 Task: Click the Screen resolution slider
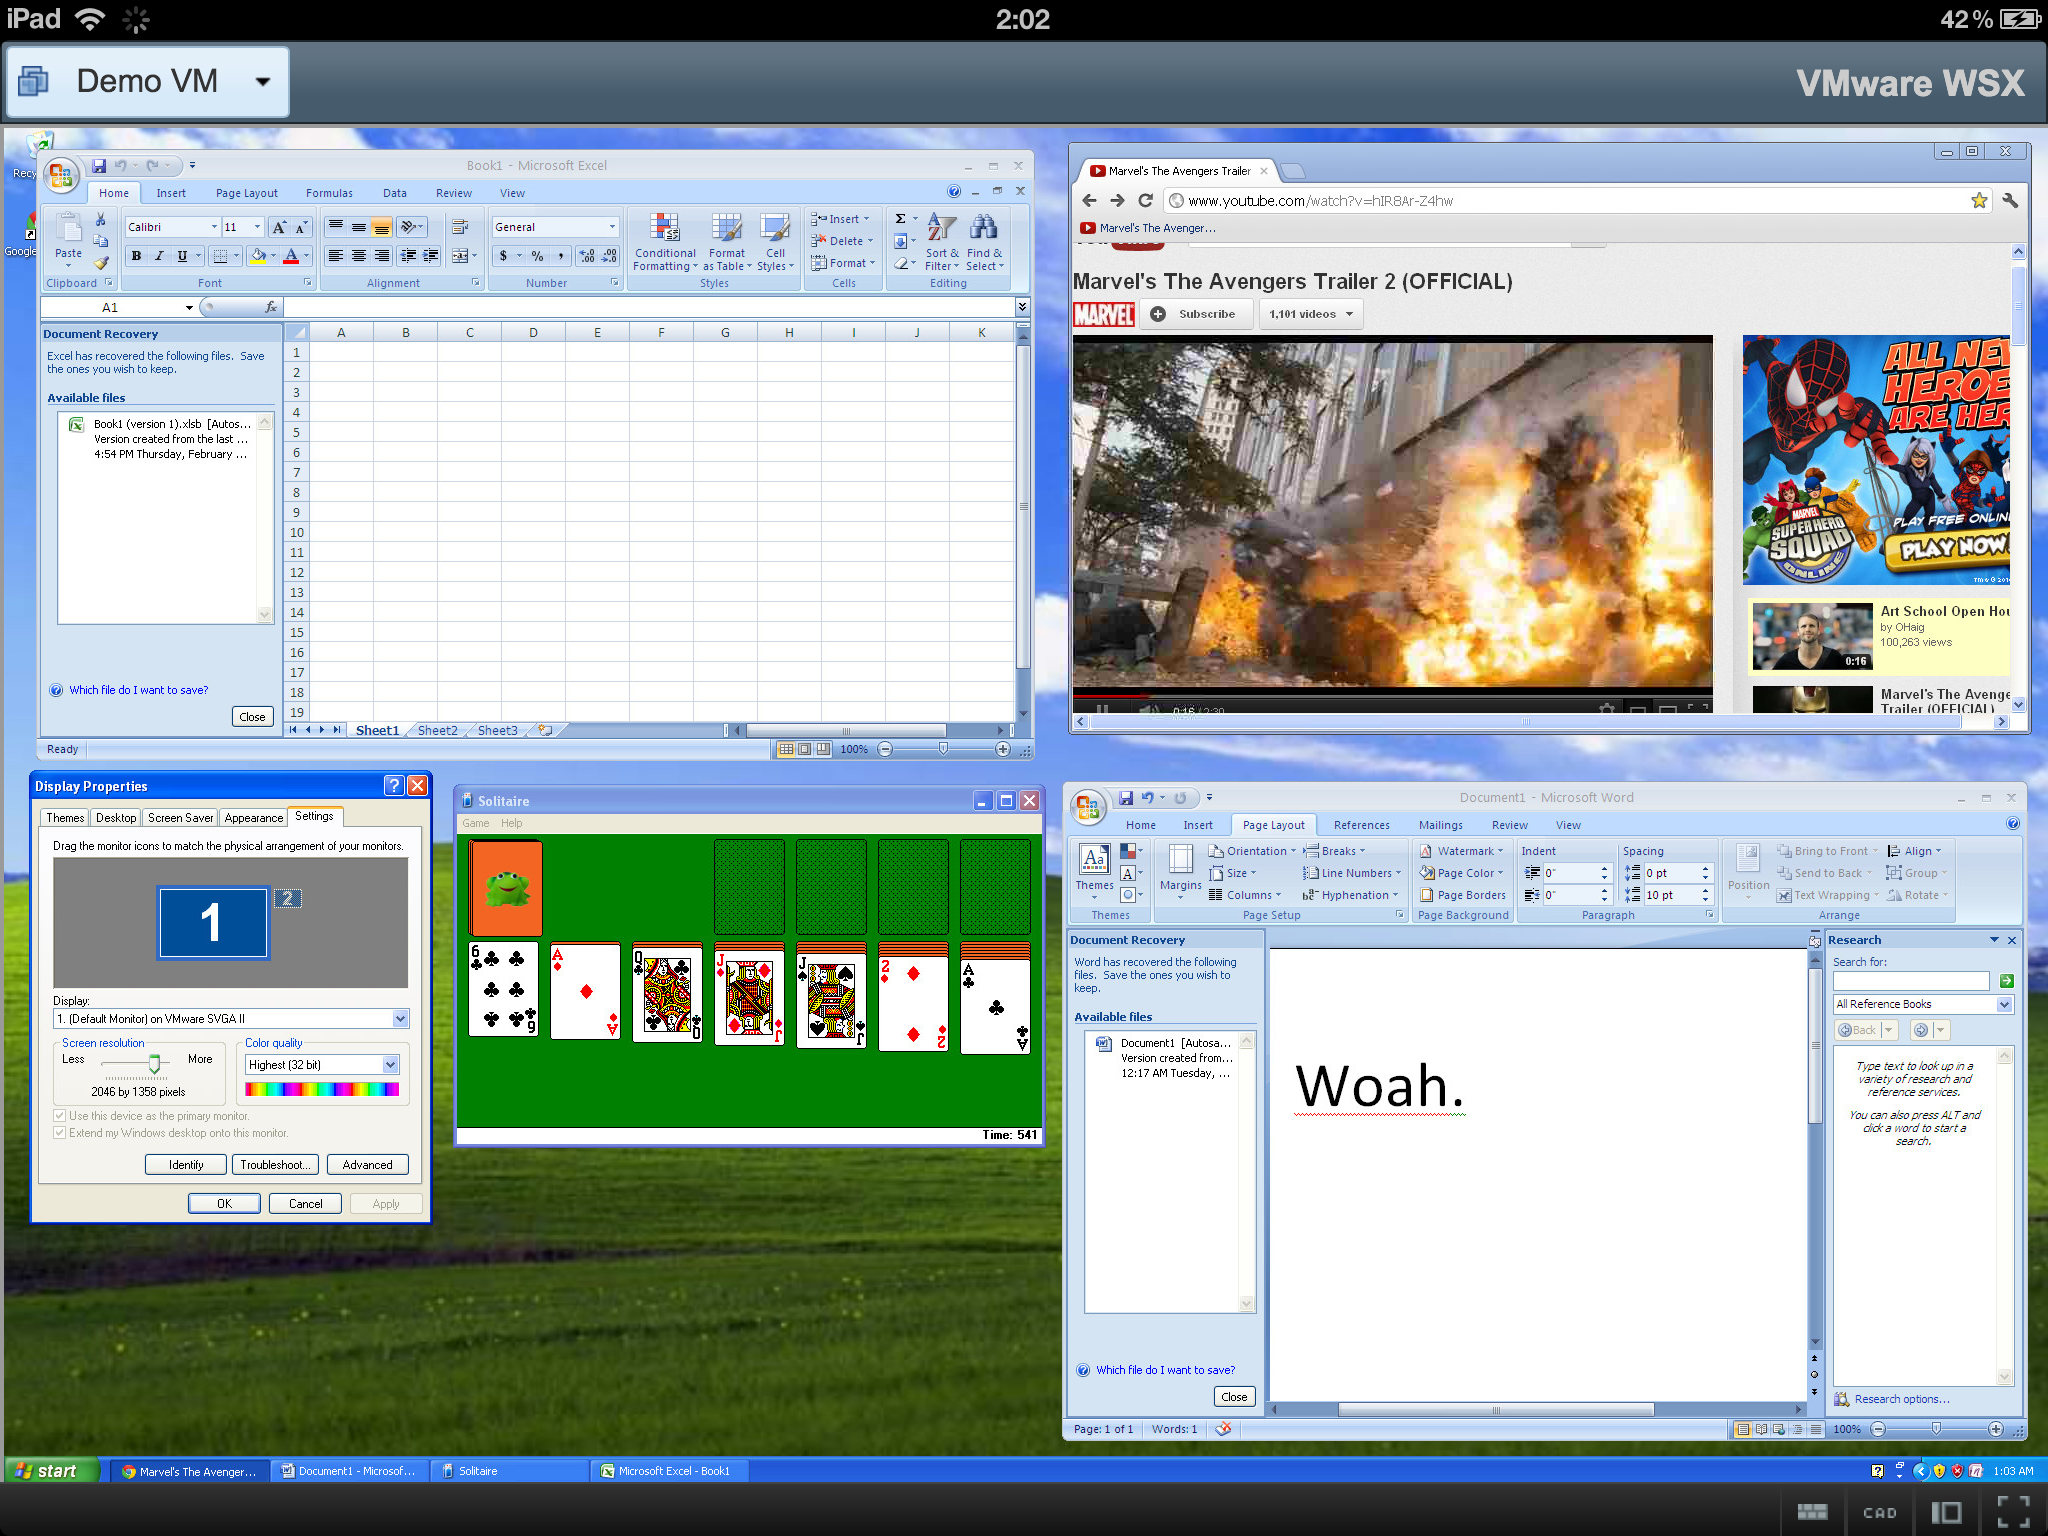pos(154,1064)
